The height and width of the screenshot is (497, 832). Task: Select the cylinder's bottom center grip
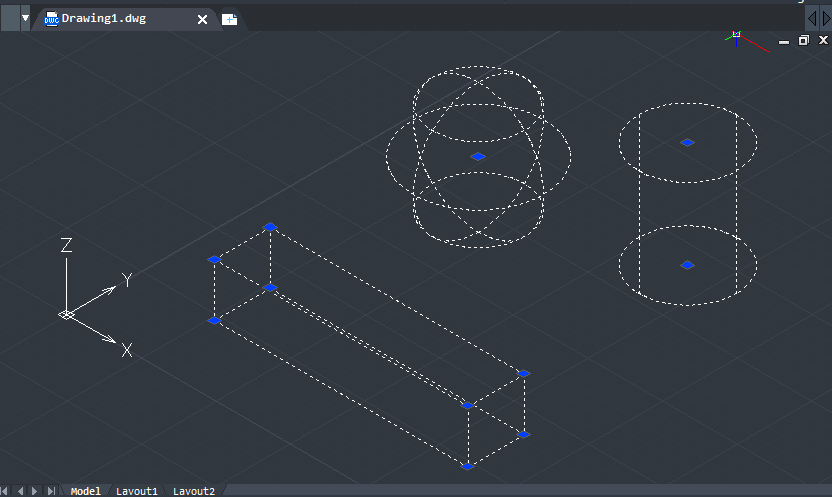(x=687, y=265)
